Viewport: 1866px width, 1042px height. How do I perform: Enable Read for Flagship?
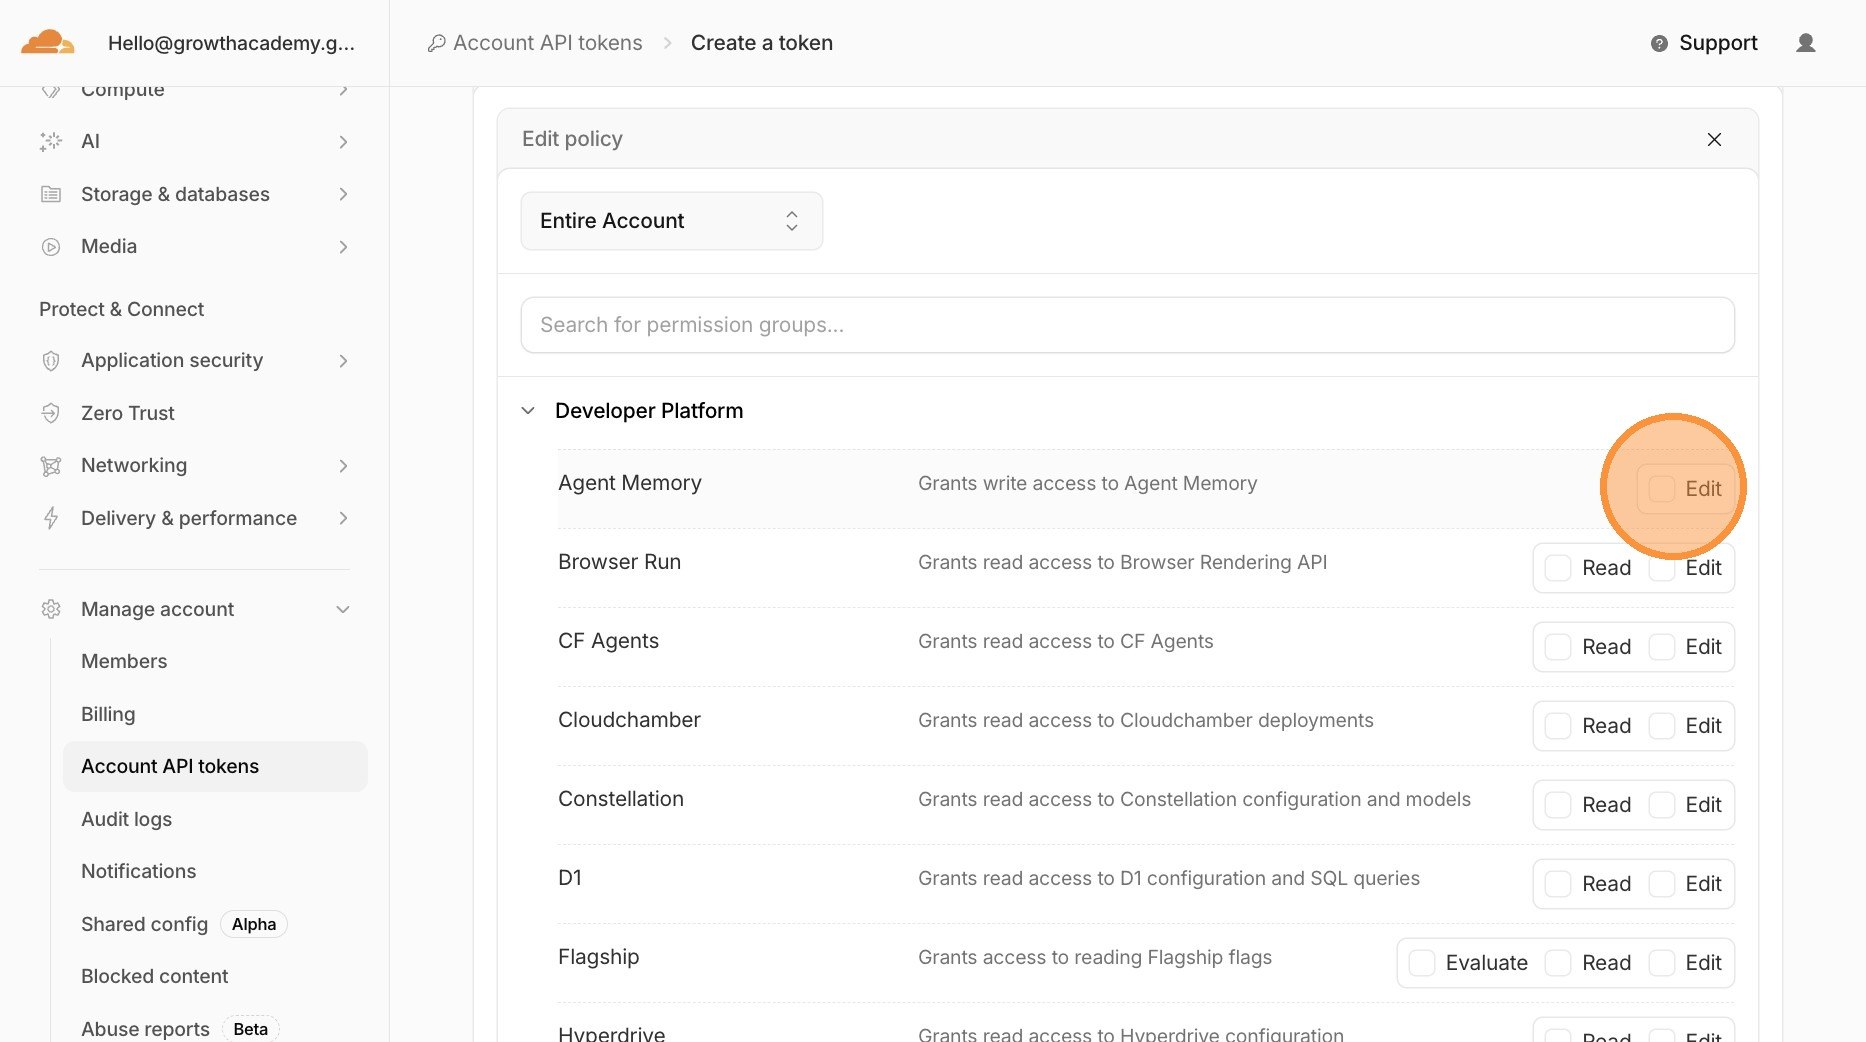(1558, 963)
